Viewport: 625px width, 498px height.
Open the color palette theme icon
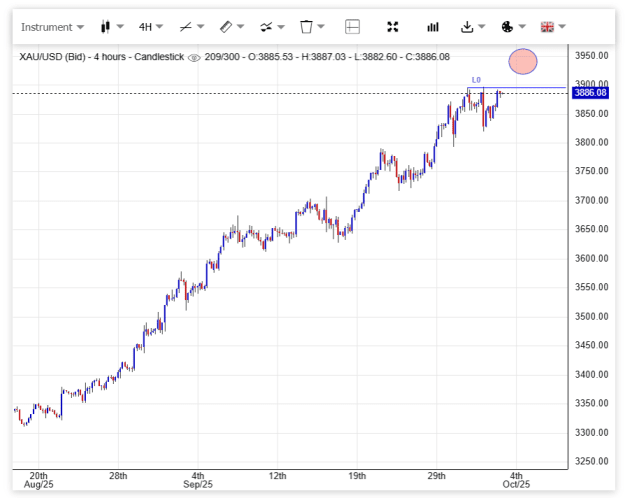[507, 27]
